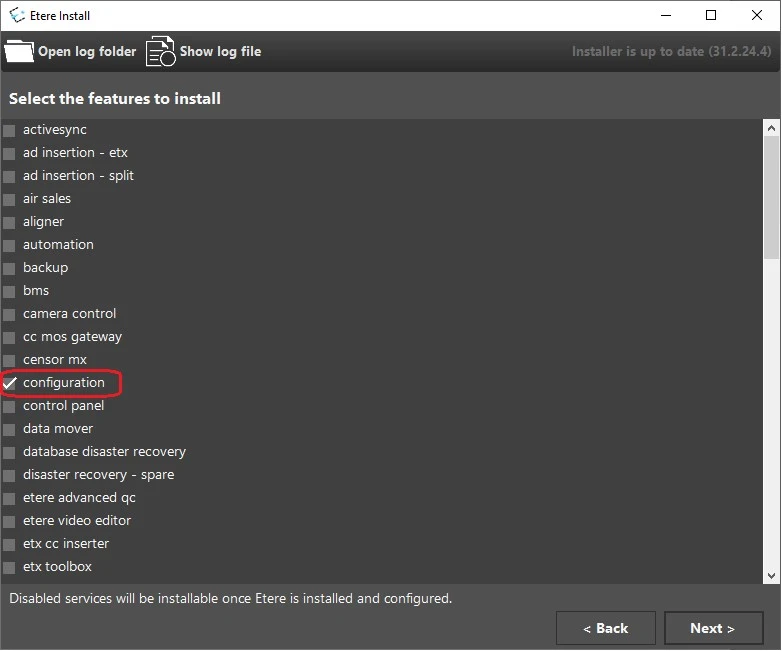Select the 'configuration' feature label
The image size is (782, 651).
[64, 383]
